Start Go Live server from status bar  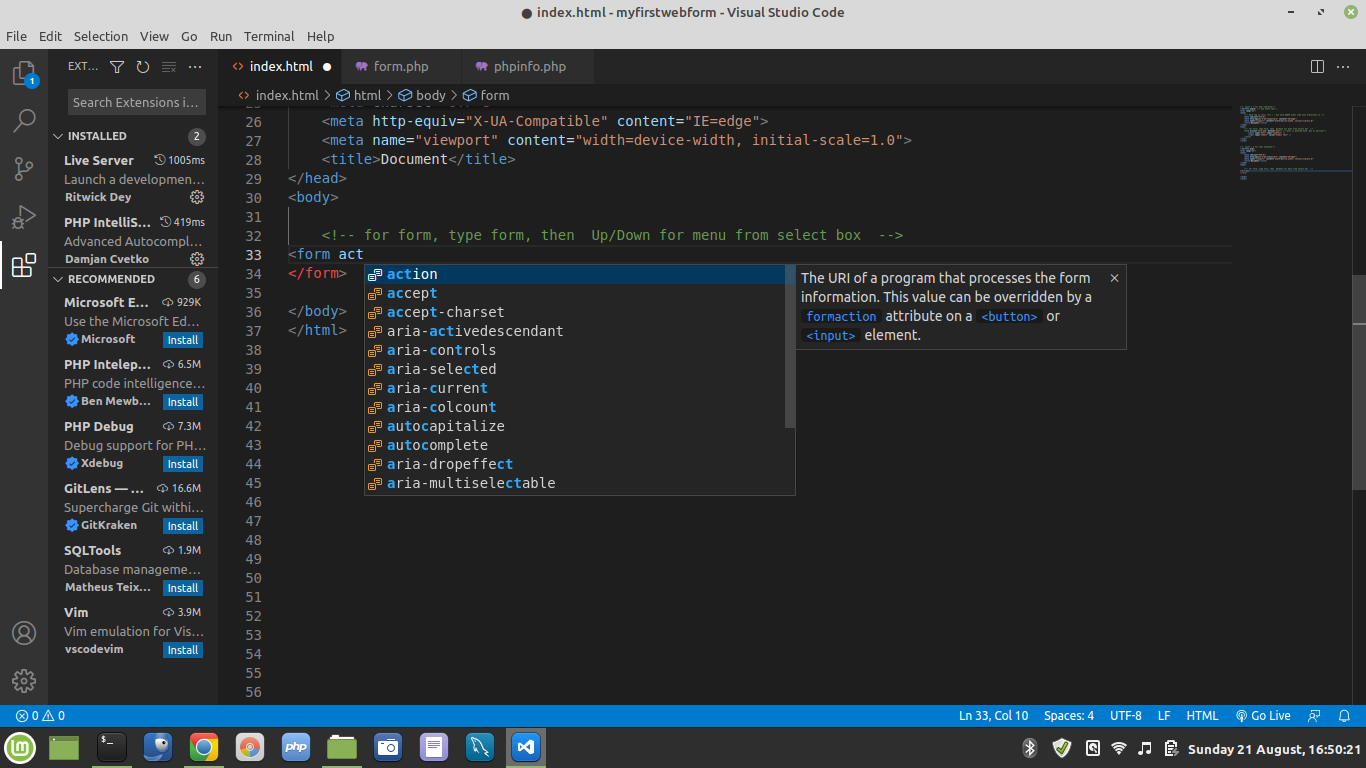pos(1263,716)
